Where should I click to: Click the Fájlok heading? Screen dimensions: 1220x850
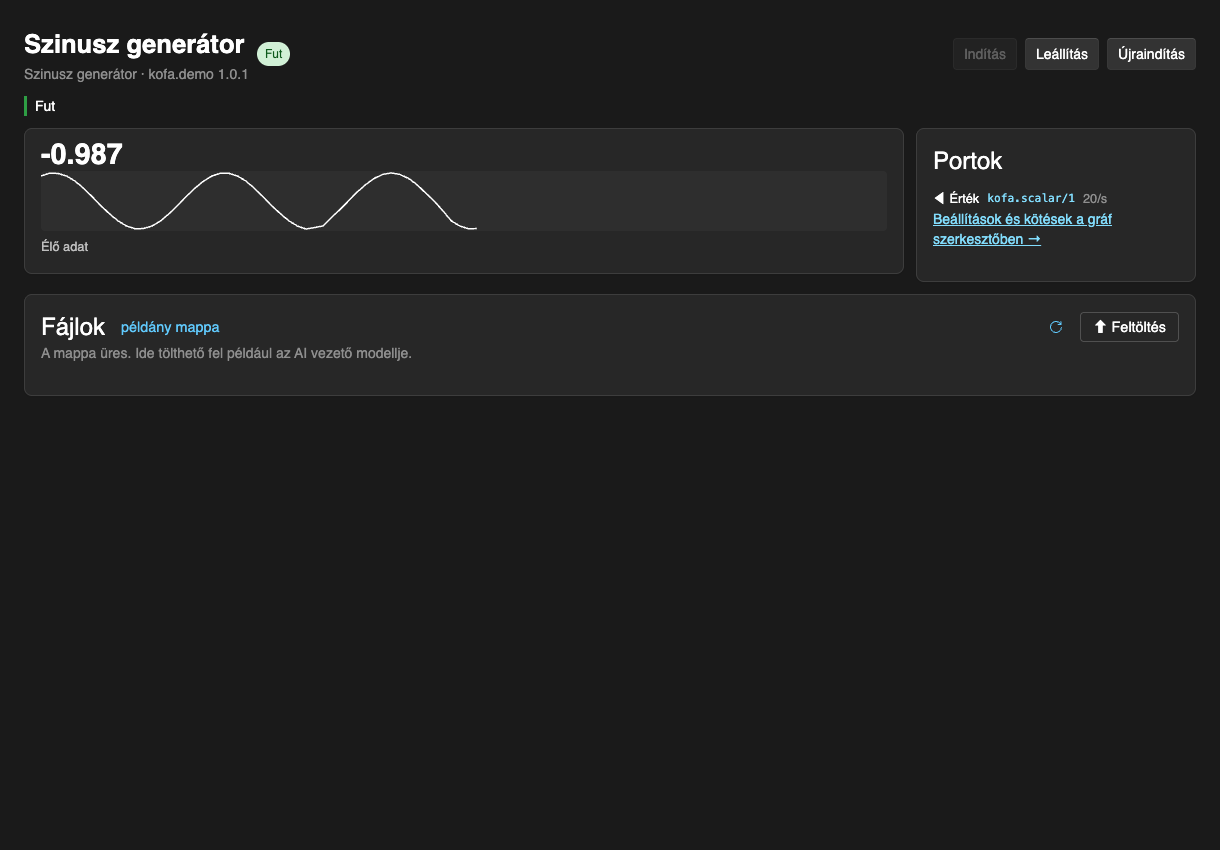point(73,327)
